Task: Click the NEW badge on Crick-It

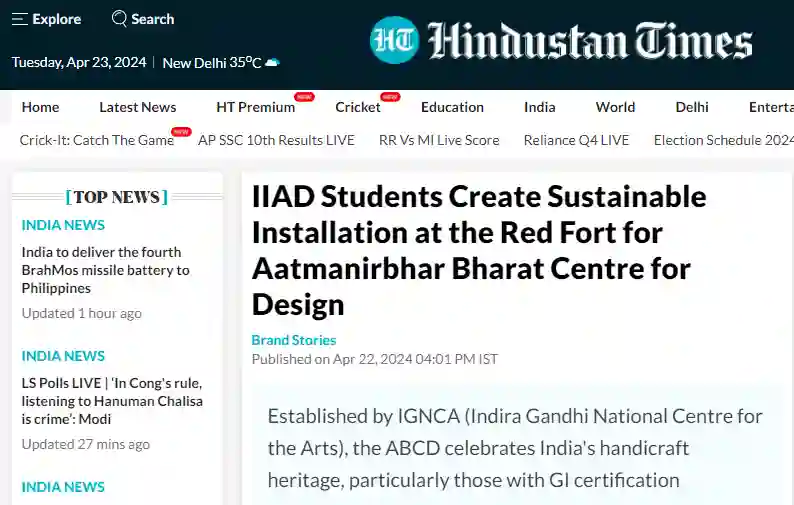Action: click(181, 132)
